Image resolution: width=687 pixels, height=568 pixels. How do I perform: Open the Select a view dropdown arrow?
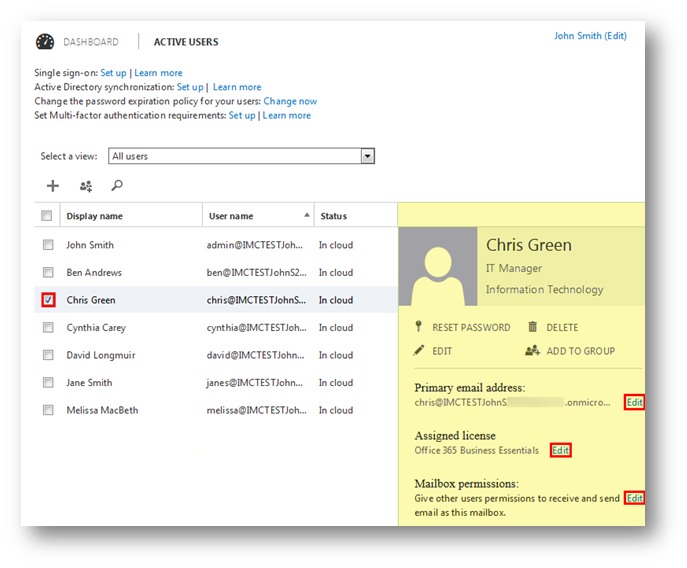click(x=367, y=156)
